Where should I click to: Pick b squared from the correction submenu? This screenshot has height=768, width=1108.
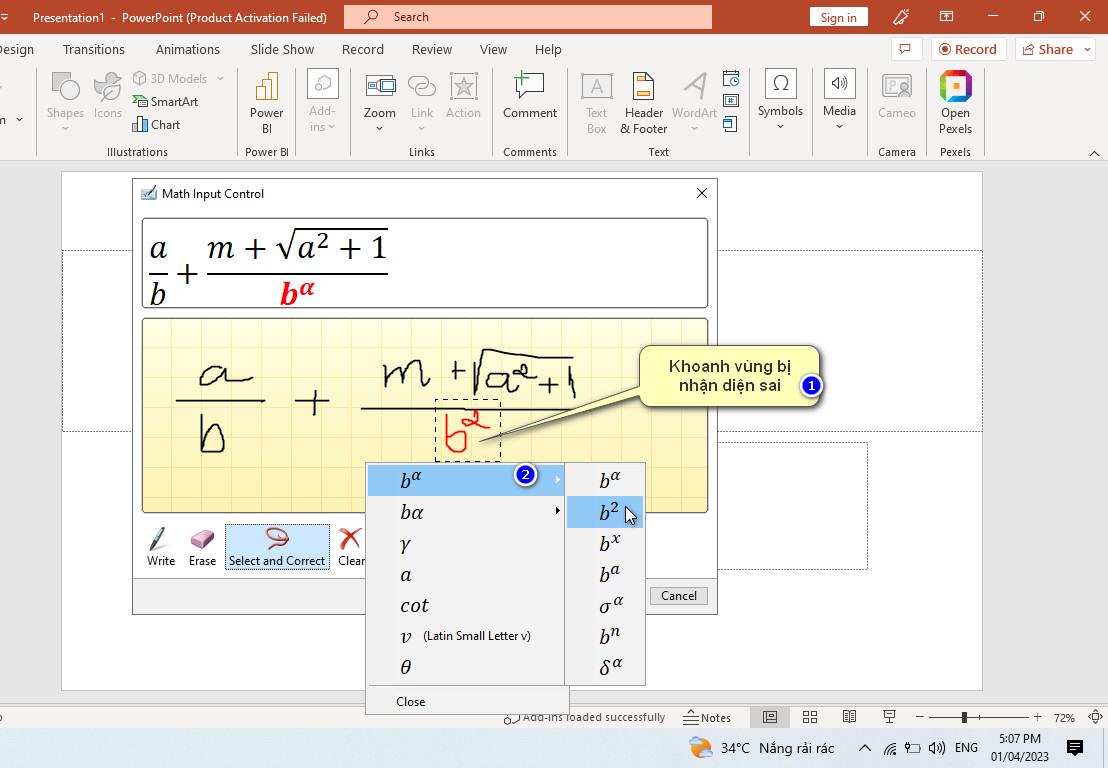[606, 512]
